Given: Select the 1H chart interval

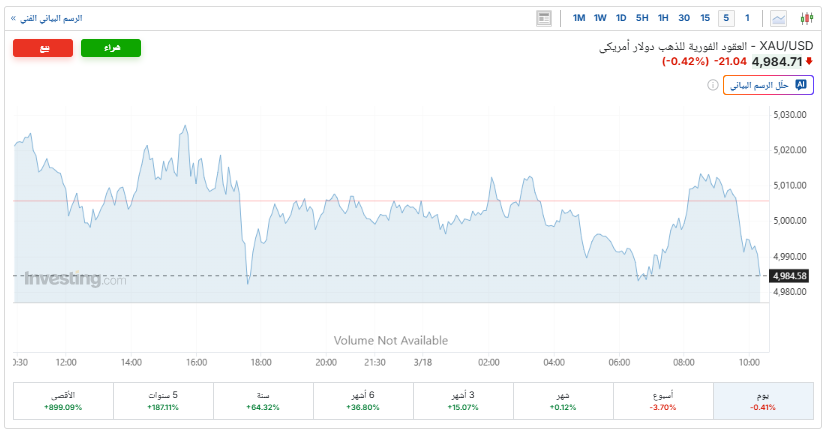Looking at the screenshot, I should (x=662, y=18).
